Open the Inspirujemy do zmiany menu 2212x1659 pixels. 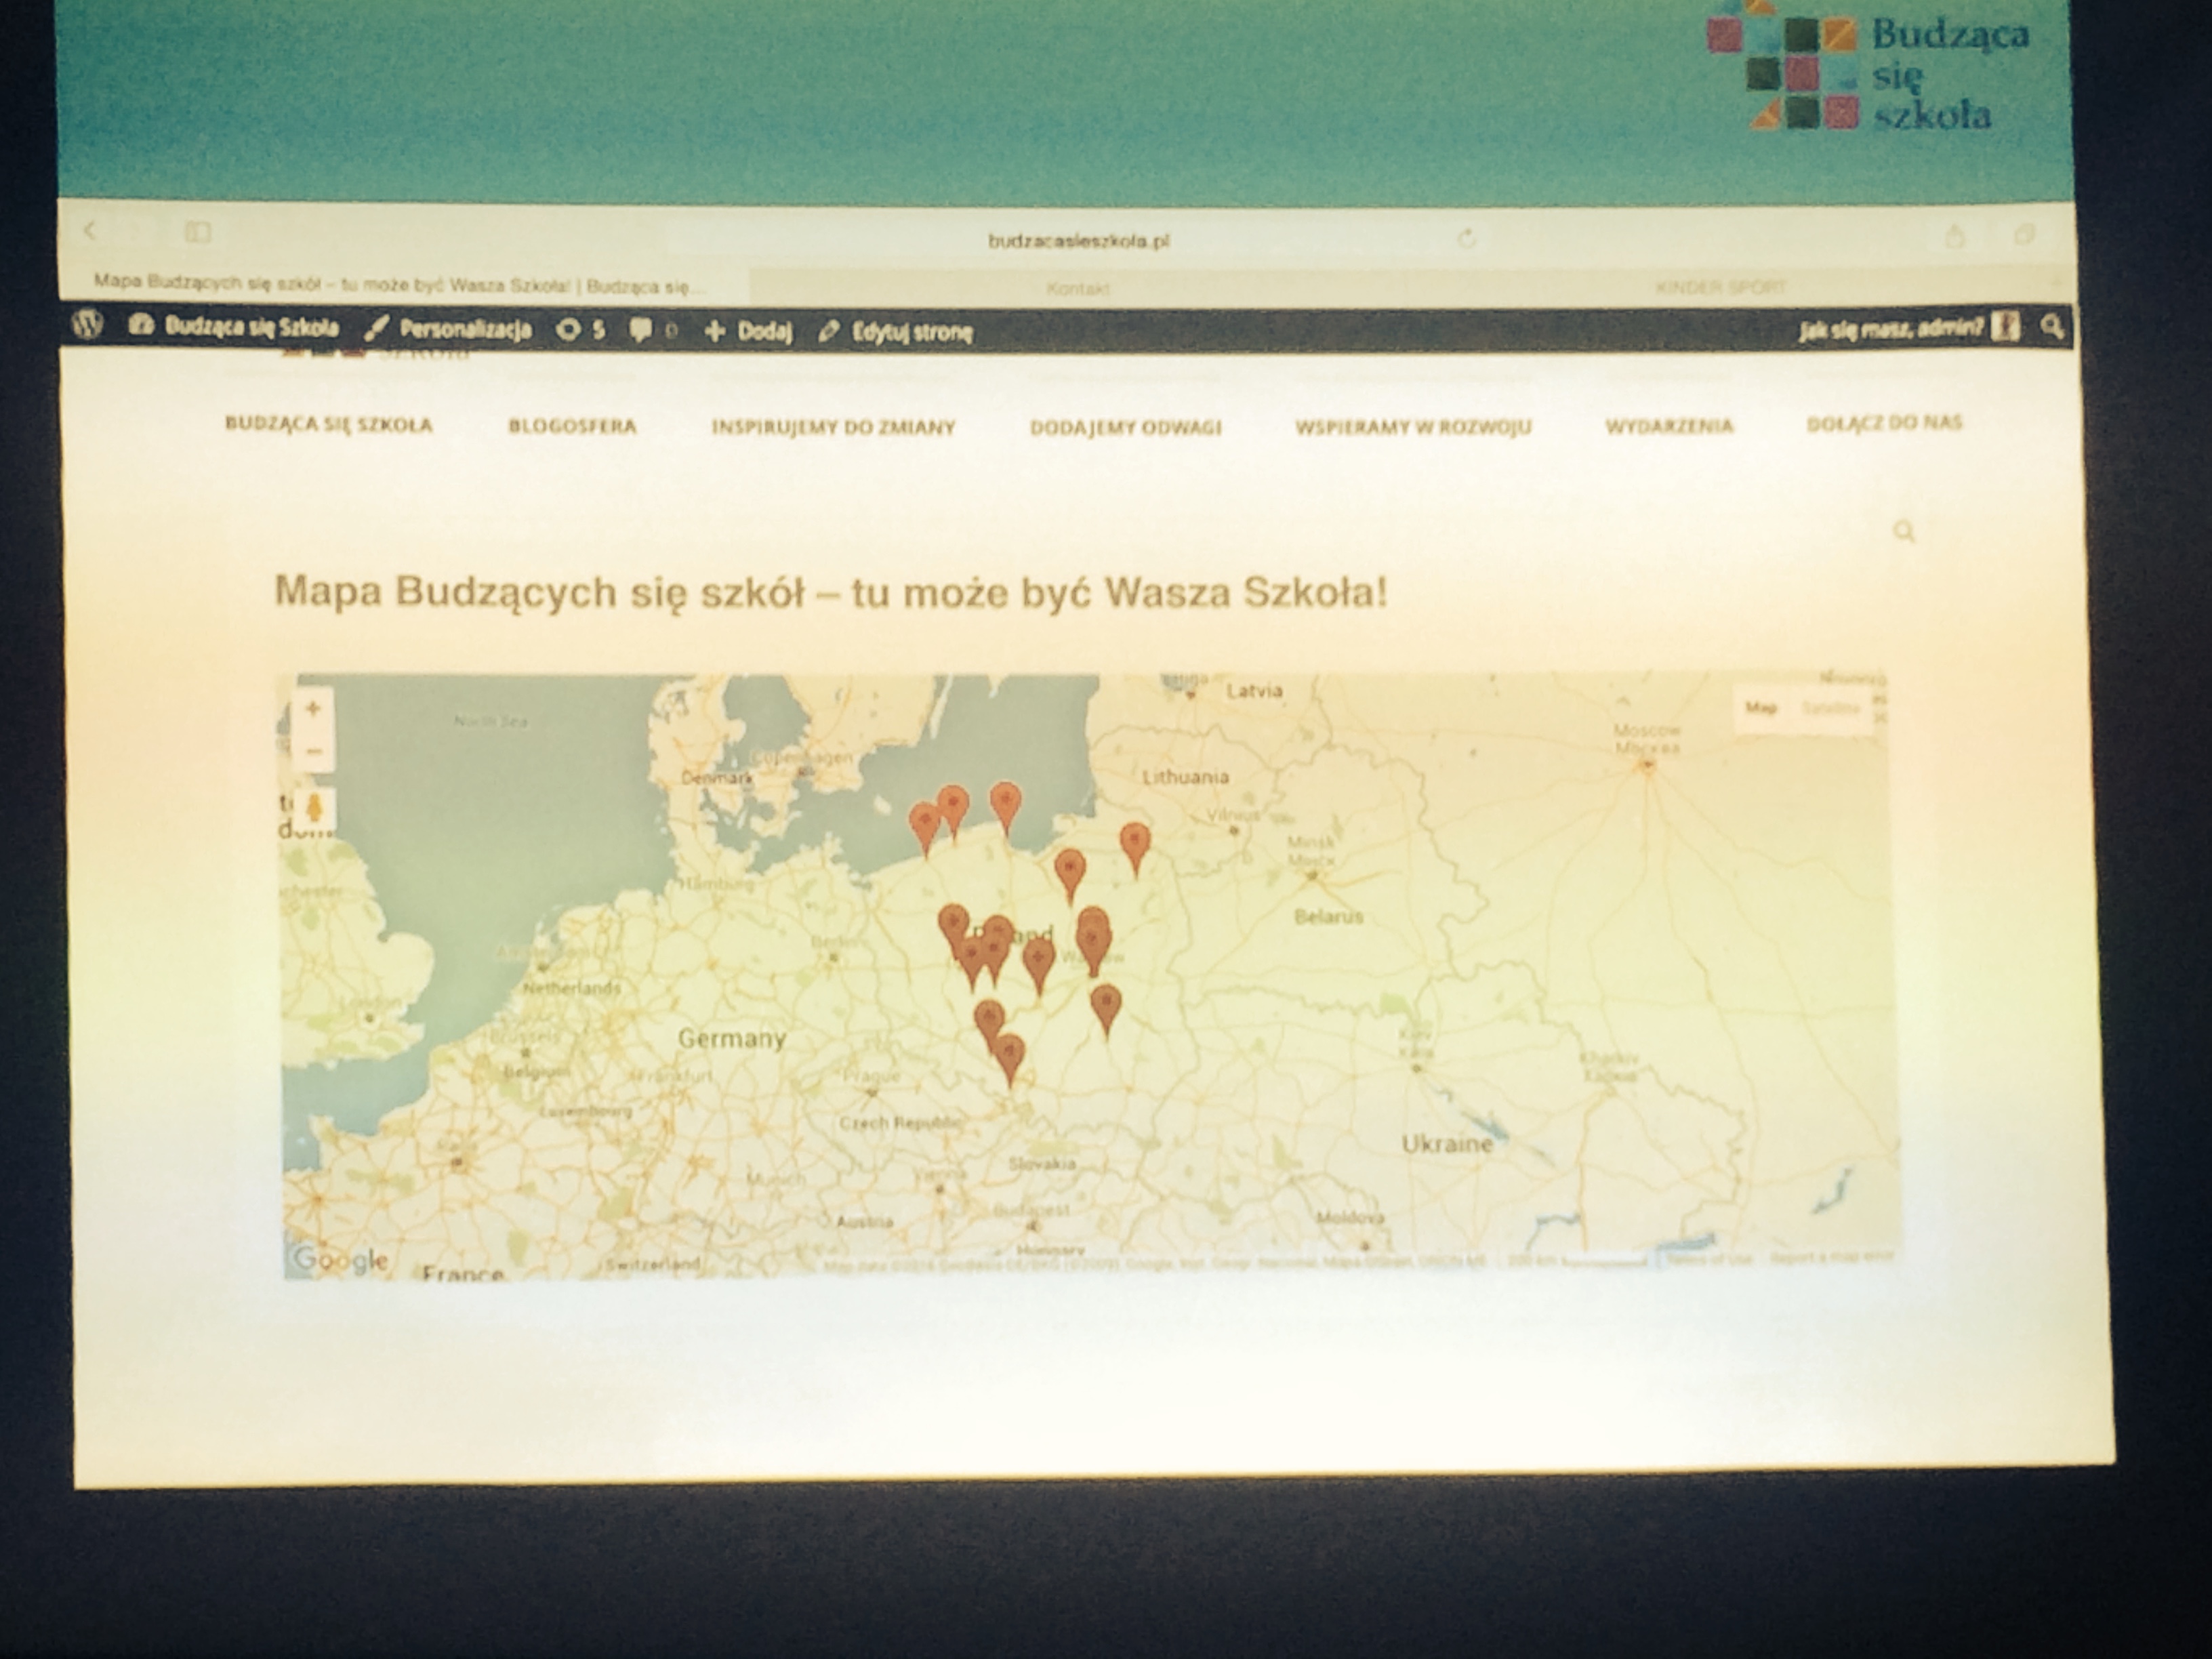[x=833, y=427]
